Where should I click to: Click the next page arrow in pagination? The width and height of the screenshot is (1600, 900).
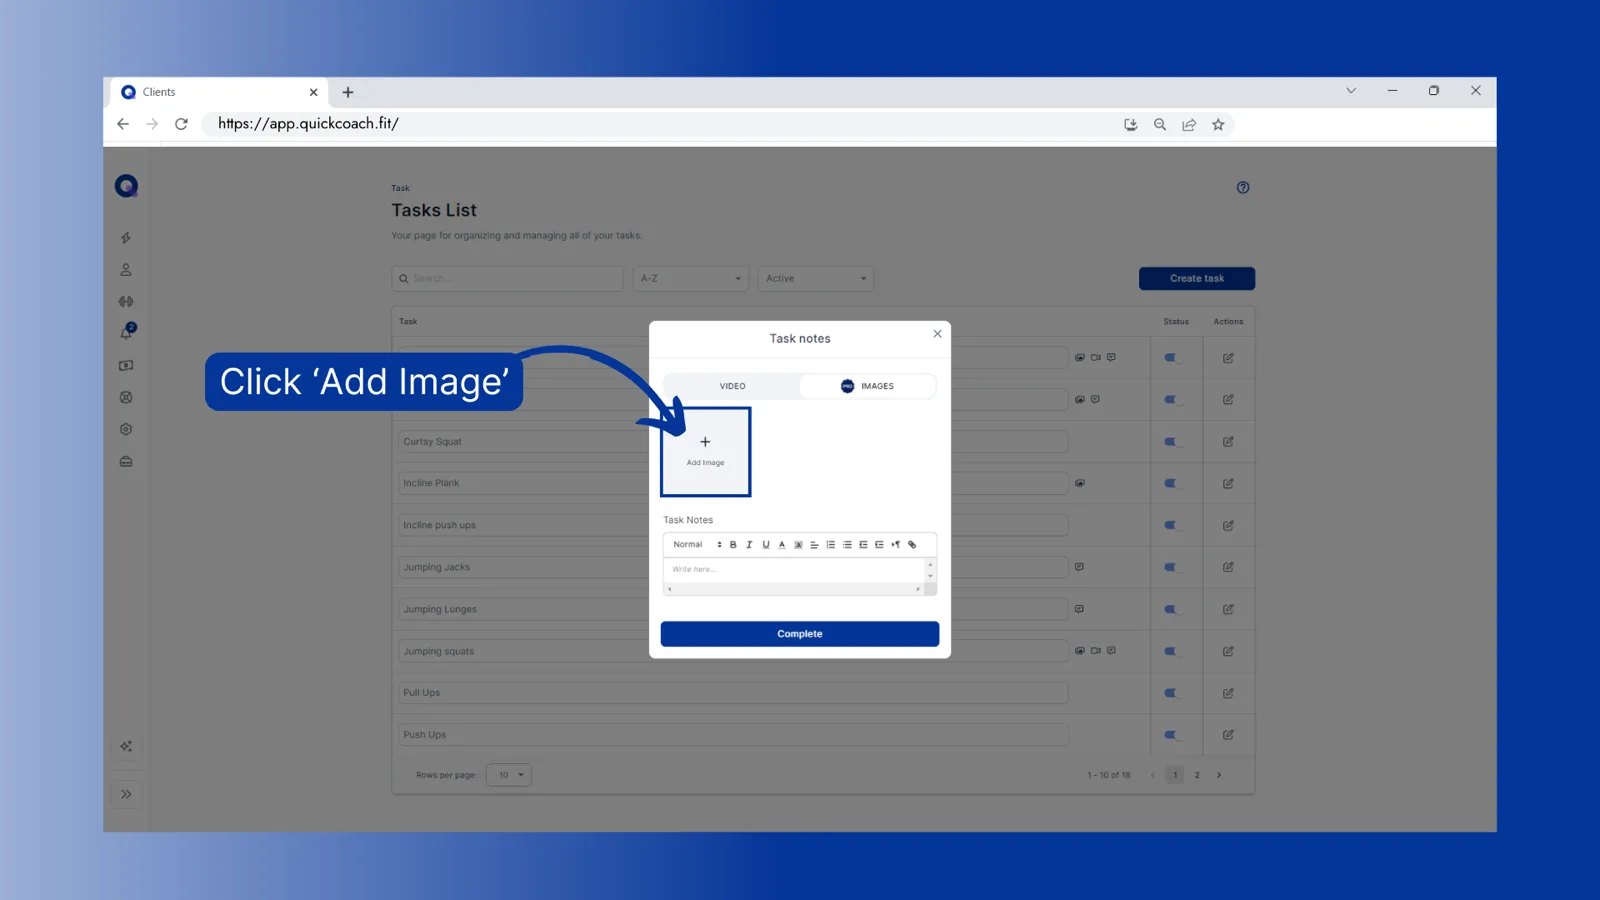pos(1219,775)
